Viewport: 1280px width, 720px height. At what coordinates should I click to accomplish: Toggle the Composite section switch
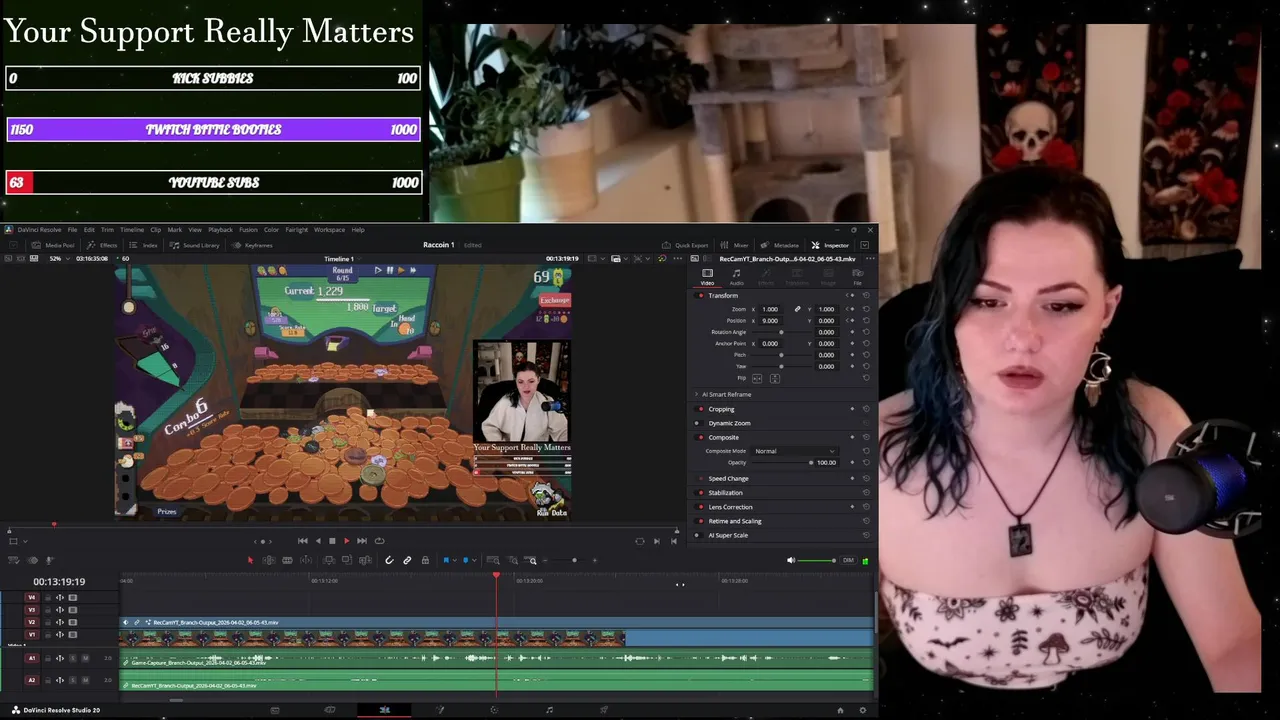(x=699, y=437)
